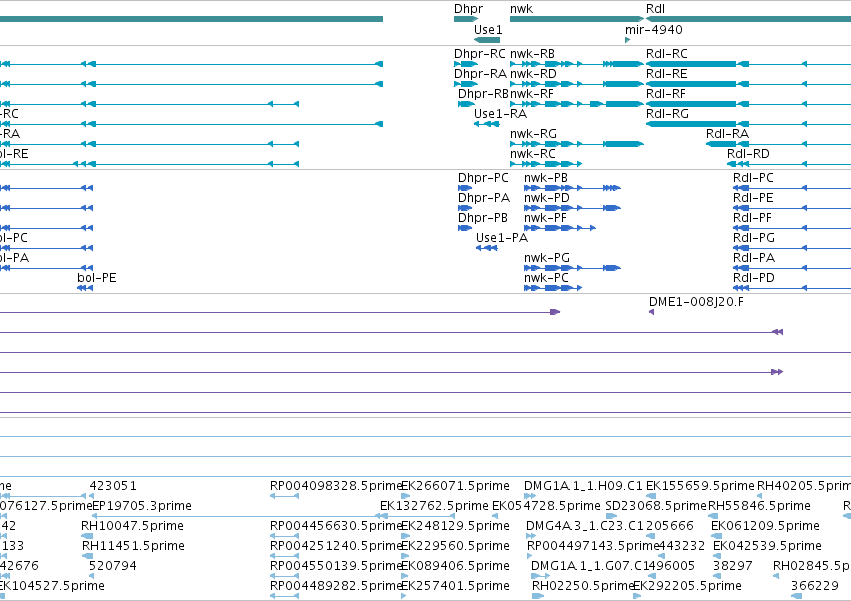Select transcript Dhpr-RA
Viewport: 851px width, 601px height.
[466, 84]
